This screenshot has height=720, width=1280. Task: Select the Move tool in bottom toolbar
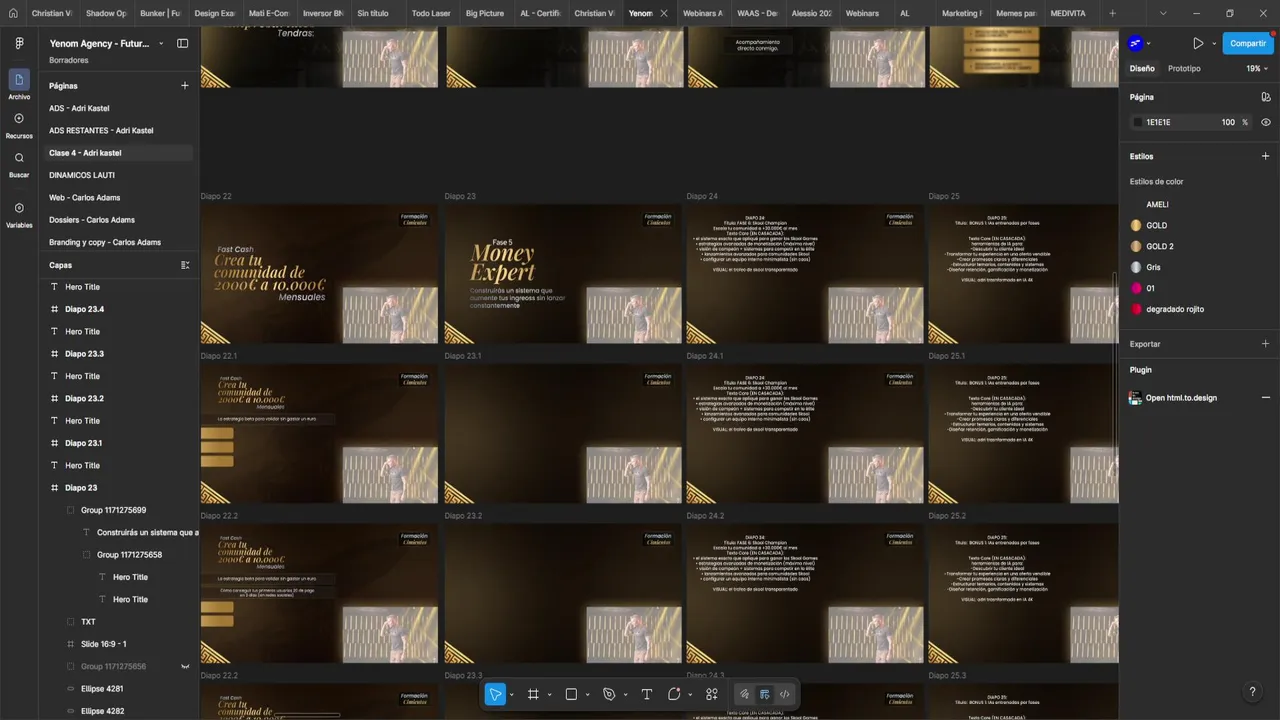coord(495,694)
